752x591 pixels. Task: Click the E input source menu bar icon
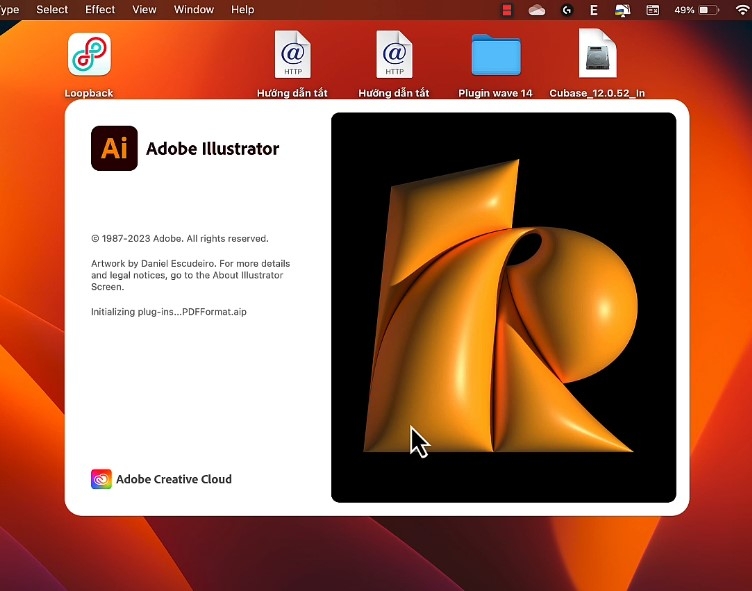(x=594, y=10)
